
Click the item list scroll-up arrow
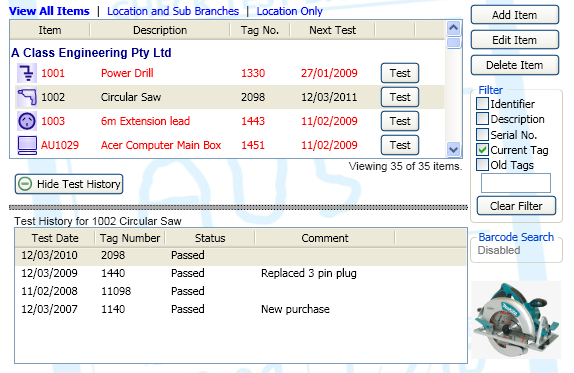pyautogui.click(x=454, y=28)
